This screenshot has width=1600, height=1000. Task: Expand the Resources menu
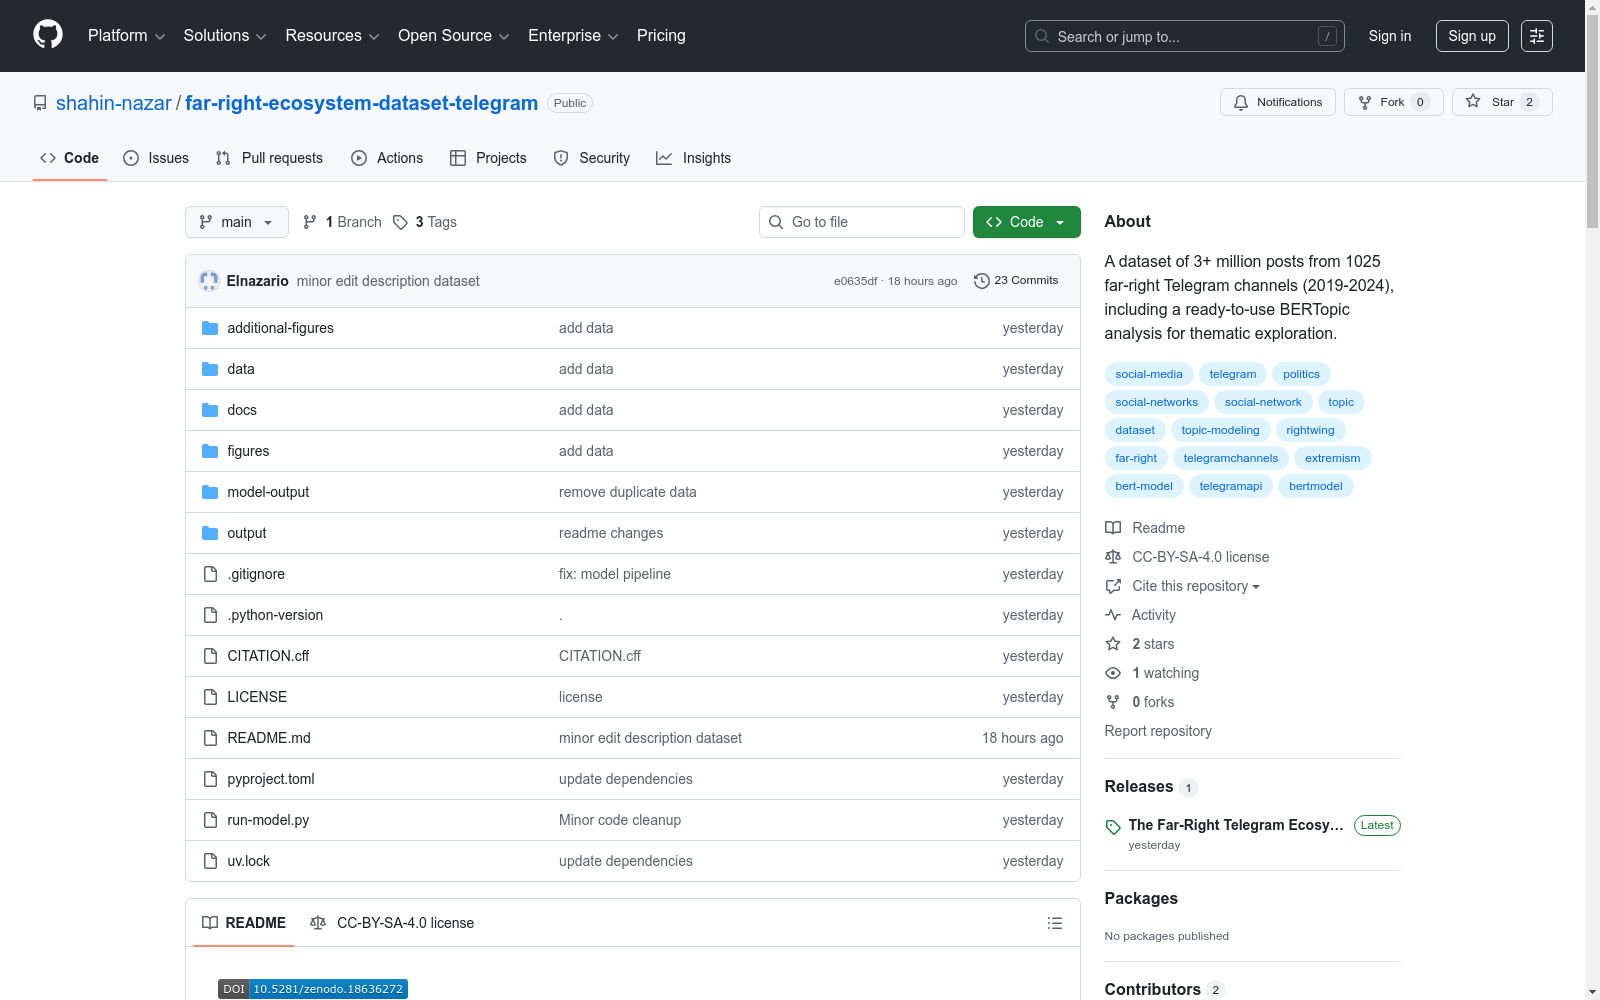(332, 36)
